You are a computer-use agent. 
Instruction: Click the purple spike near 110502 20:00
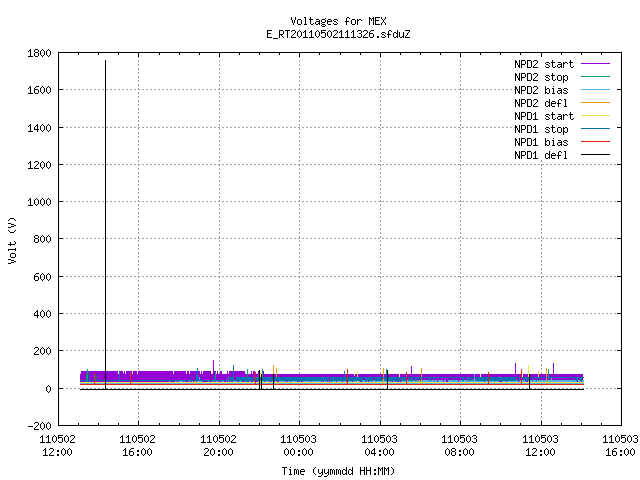213,365
